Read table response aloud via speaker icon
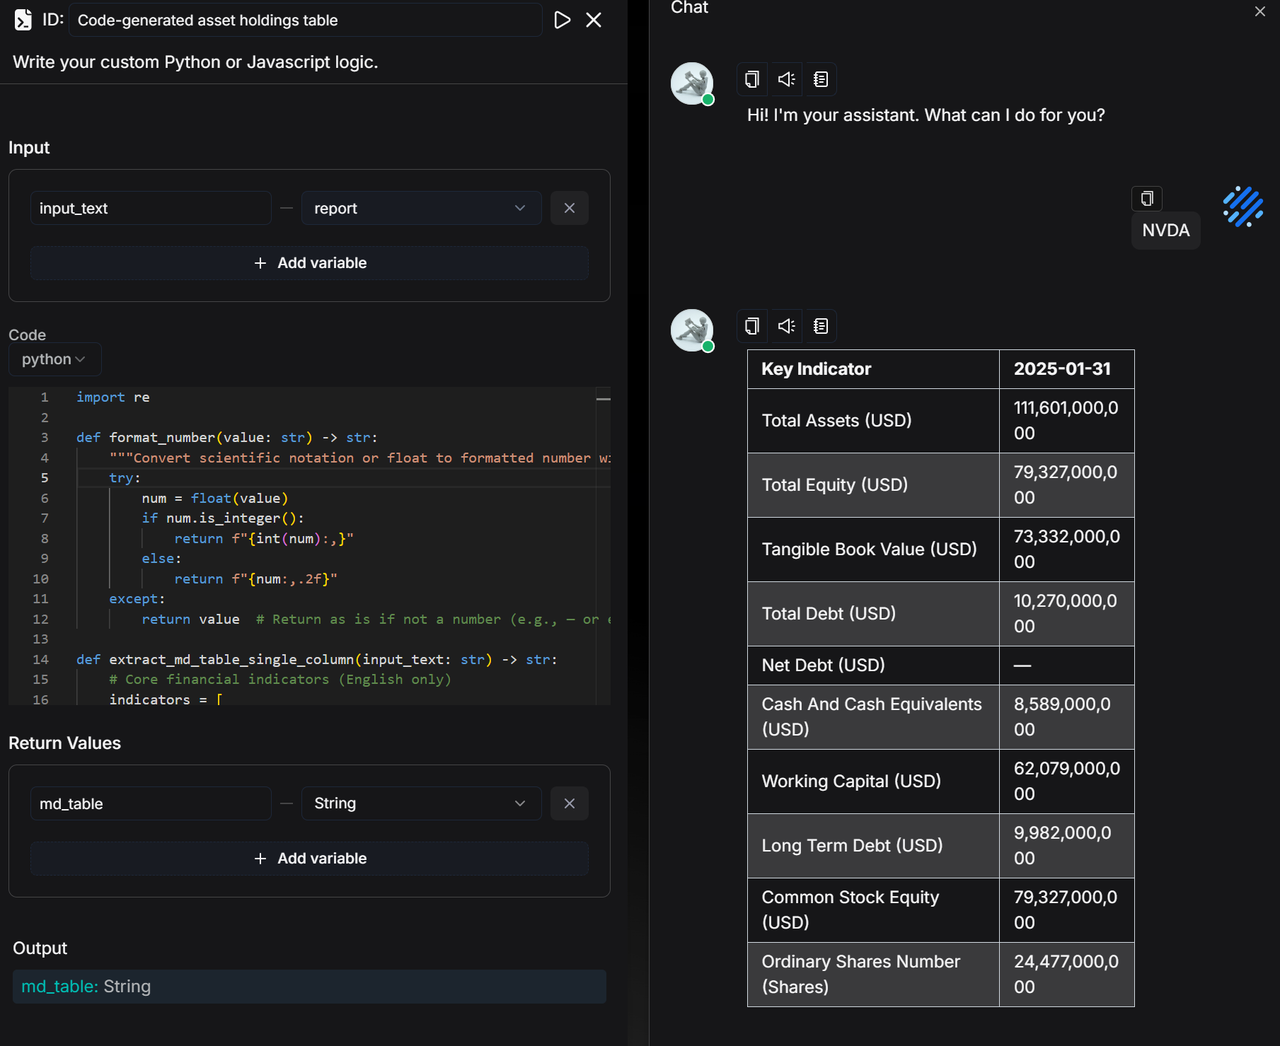1280x1046 pixels. tap(787, 326)
